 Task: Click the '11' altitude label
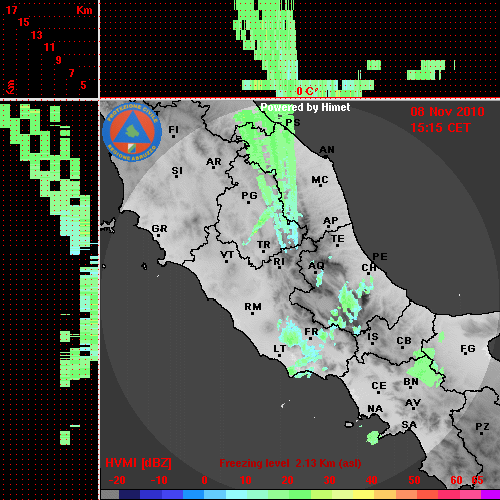(x=49, y=47)
